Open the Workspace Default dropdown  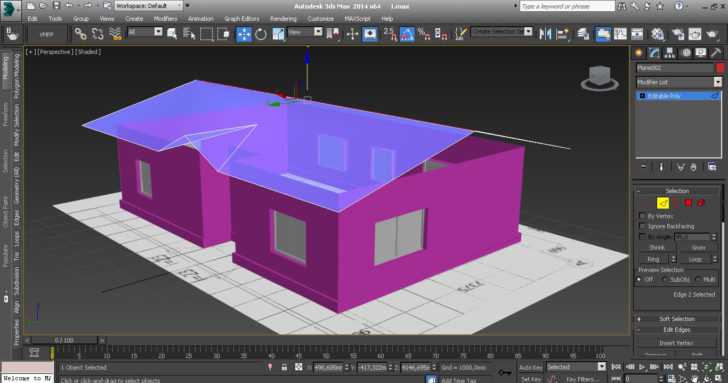(149, 6)
